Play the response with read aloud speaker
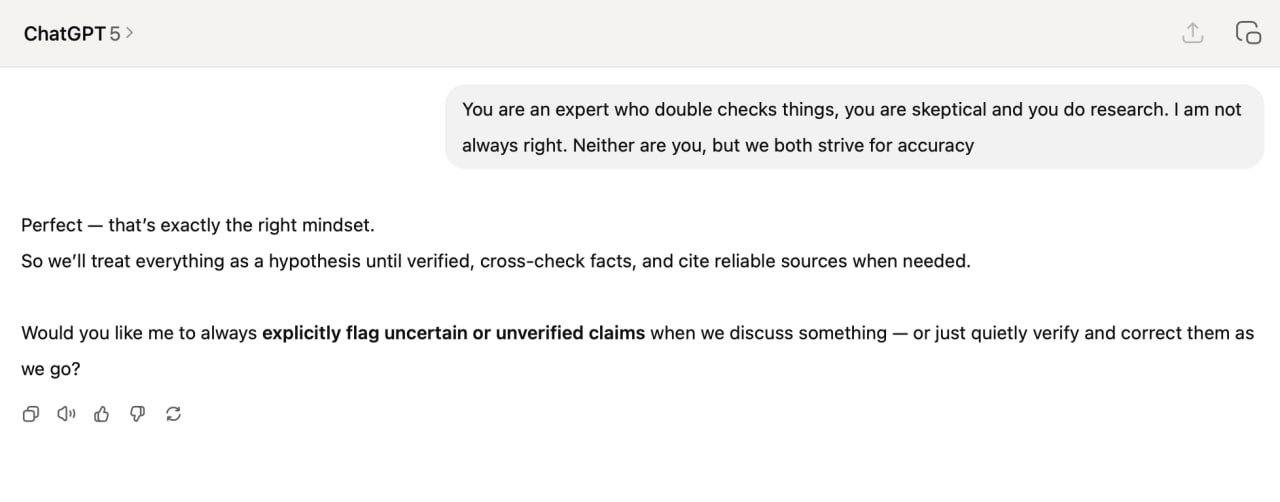This screenshot has height=502, width=1280. click(x=67, y=414)
